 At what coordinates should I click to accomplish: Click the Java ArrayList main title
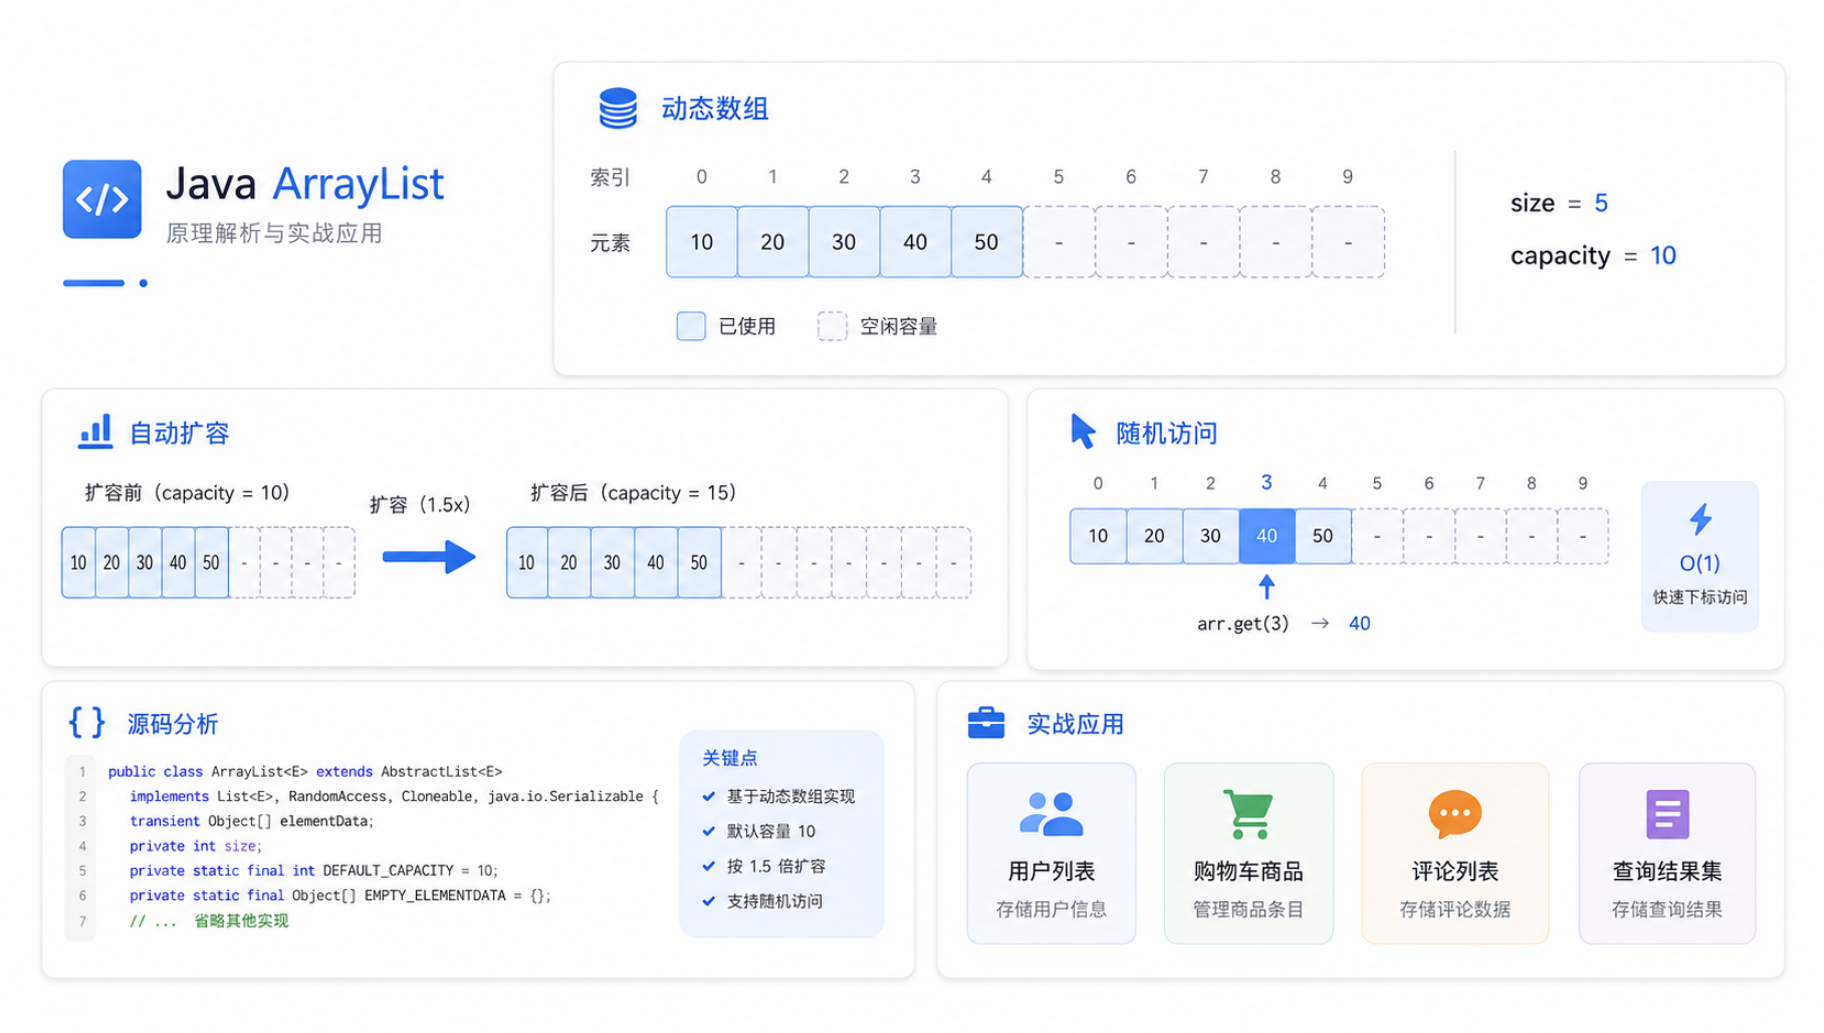click(x=305, y=184)
